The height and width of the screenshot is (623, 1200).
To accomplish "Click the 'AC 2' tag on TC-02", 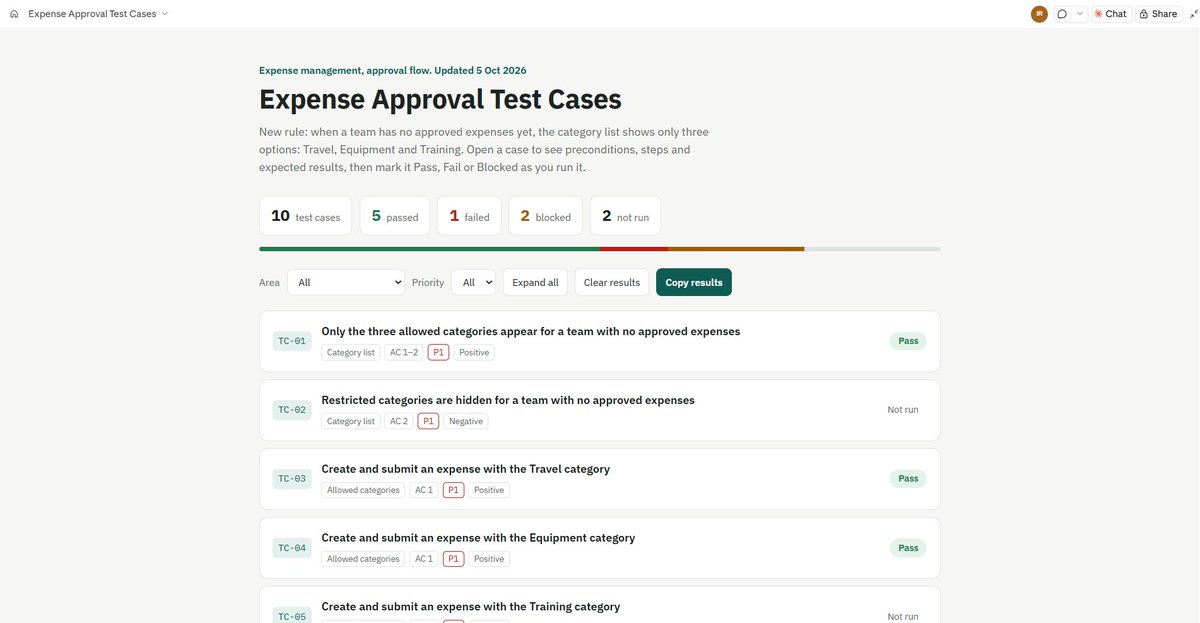I will coord(399,421).
